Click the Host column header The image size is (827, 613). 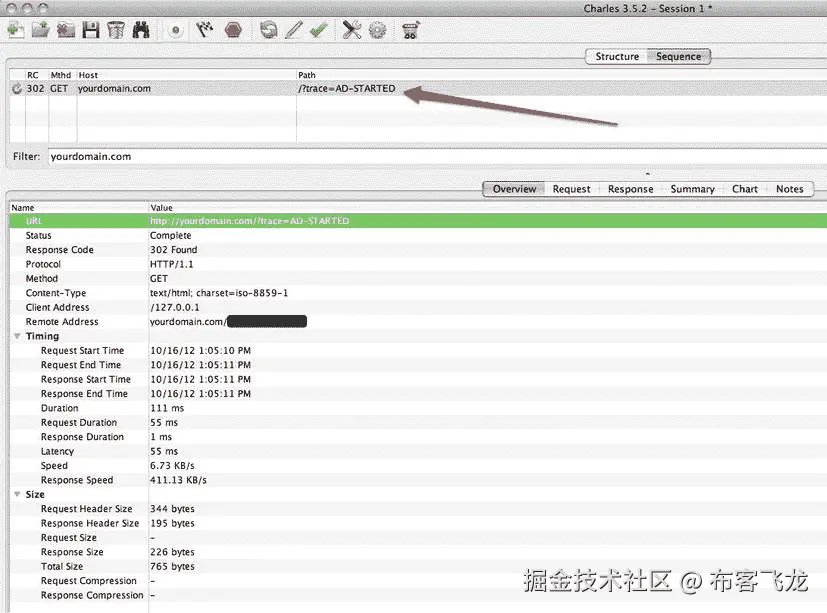[186, 75]
